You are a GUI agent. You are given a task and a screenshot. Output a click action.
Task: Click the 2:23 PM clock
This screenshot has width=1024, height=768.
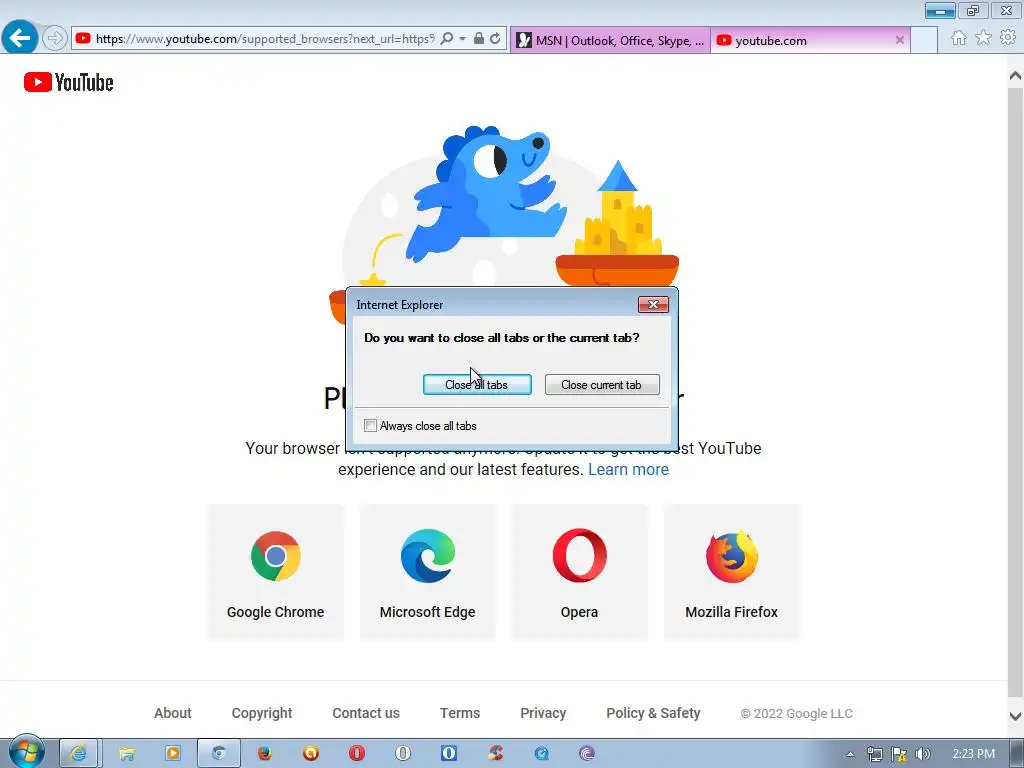click(973, 754)
